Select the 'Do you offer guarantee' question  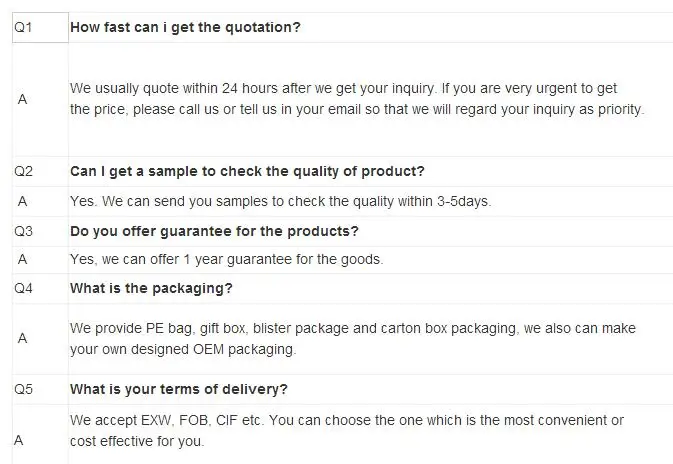[x=214, y=231]
